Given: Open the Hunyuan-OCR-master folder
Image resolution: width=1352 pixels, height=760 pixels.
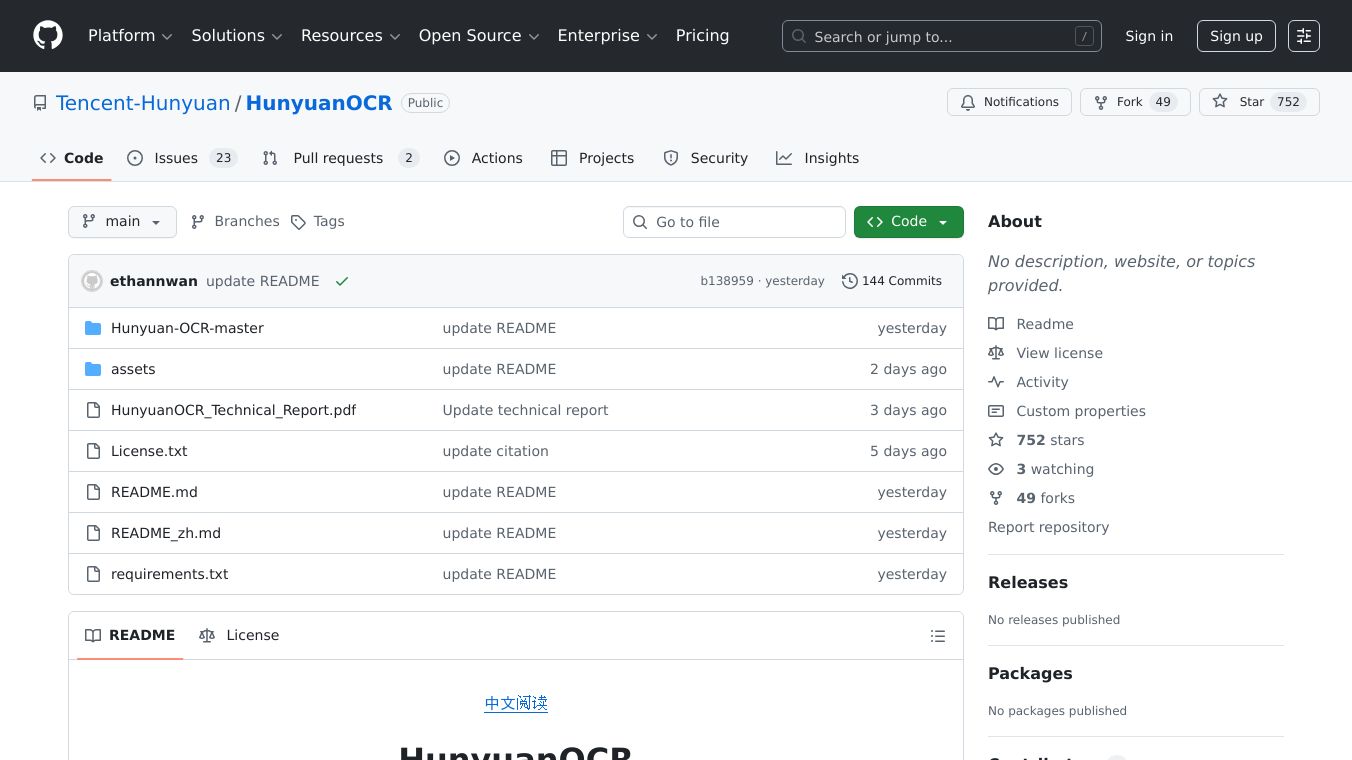Looking at the screenshot, I should click(x=187, y=328).
